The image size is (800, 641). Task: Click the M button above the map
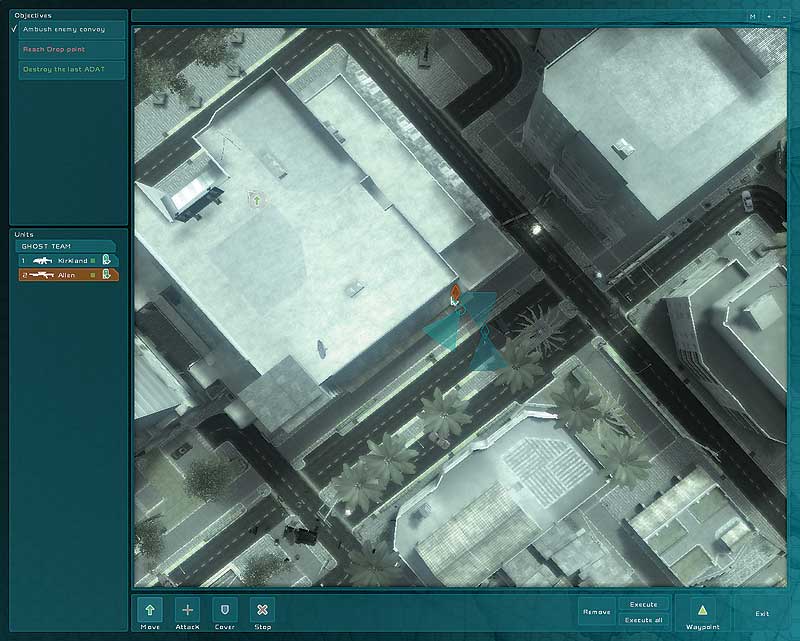pos(753,17)
